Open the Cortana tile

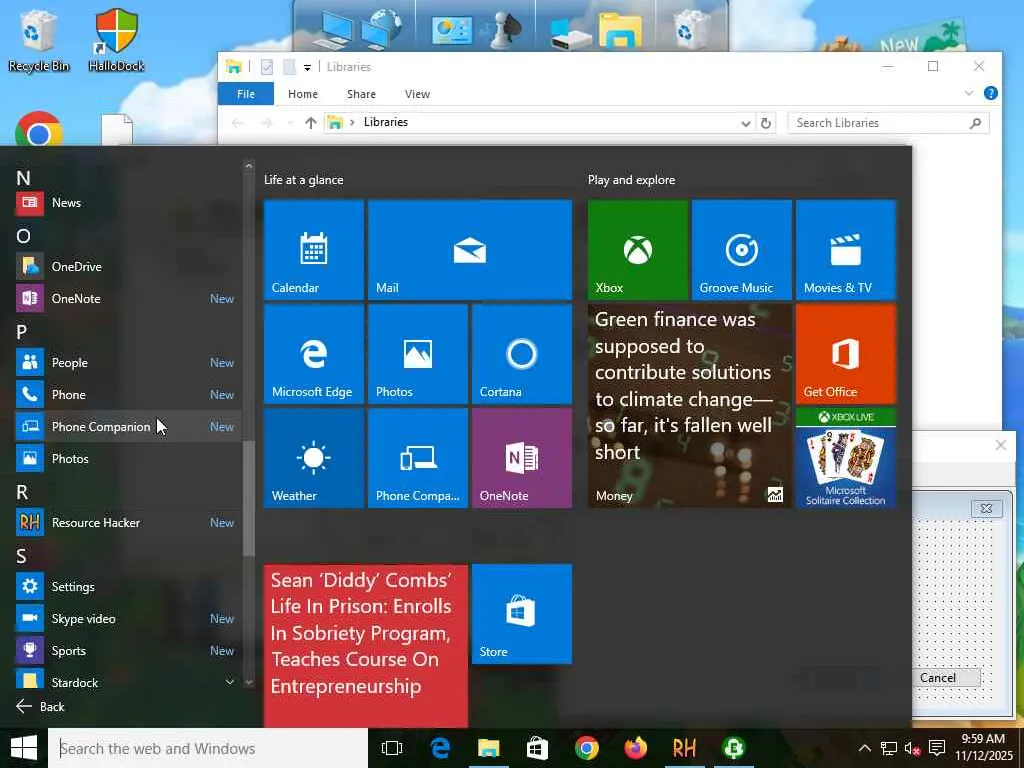pyautogui.click(x=522, y=354)
